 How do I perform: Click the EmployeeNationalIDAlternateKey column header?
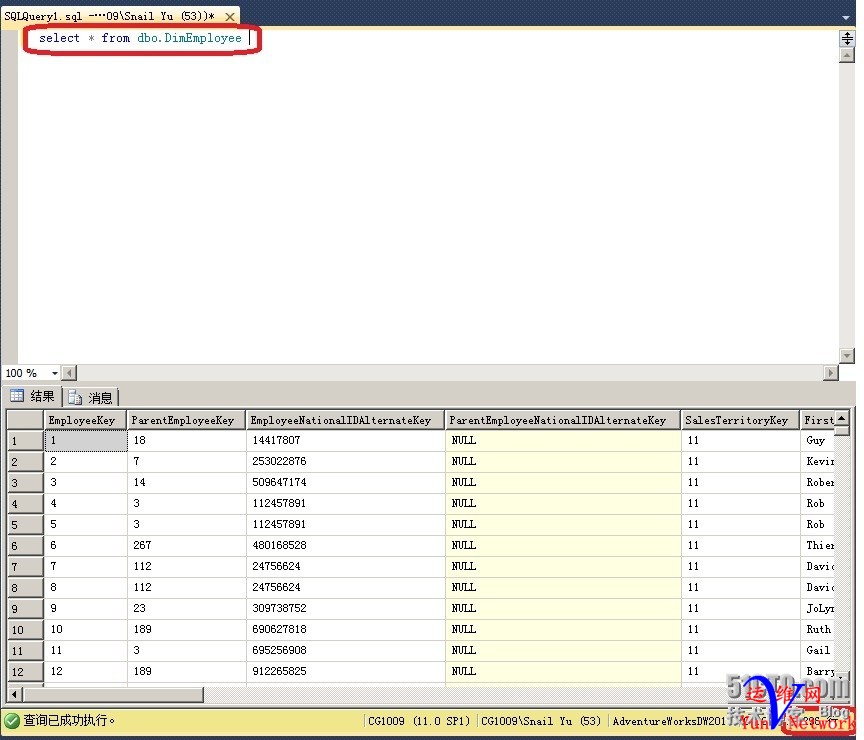click(345, 420)
